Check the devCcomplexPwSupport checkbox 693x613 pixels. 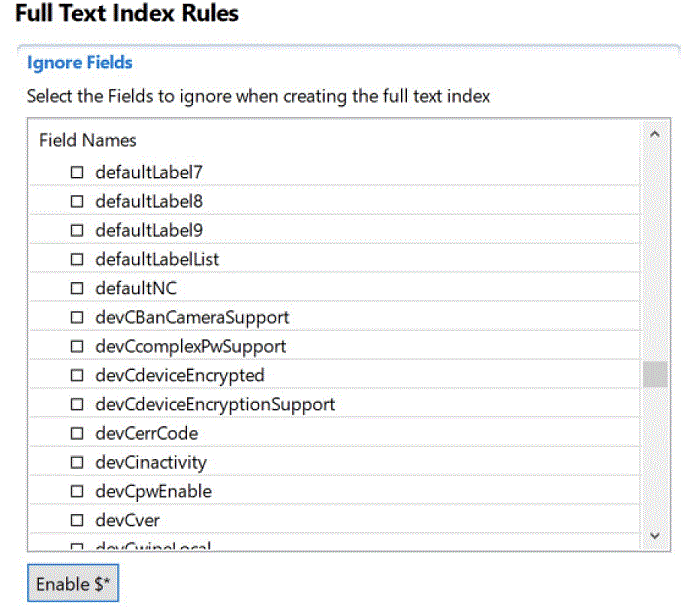pos(77,346)
